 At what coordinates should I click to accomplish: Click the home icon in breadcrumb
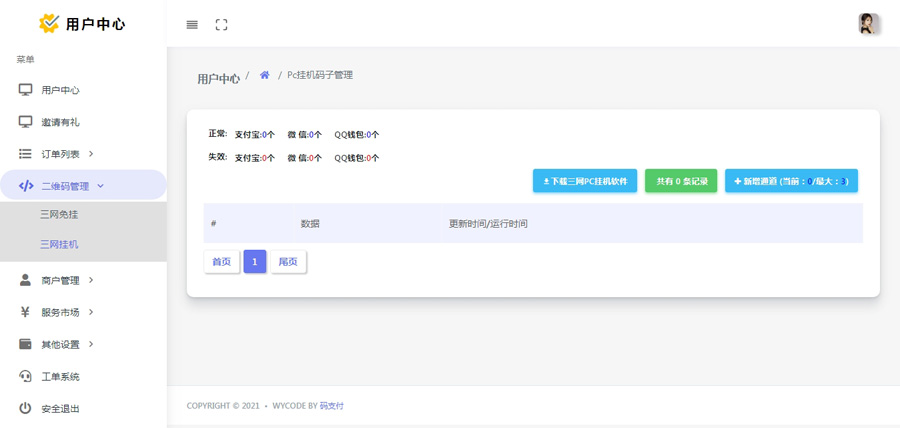[x=264, y=75]
